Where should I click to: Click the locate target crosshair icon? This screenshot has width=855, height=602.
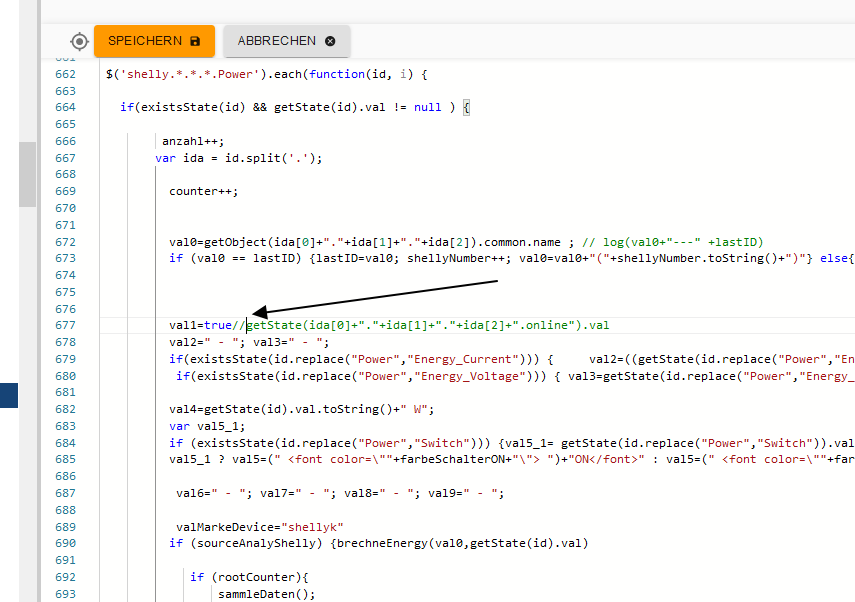click(x=80, y=41)
